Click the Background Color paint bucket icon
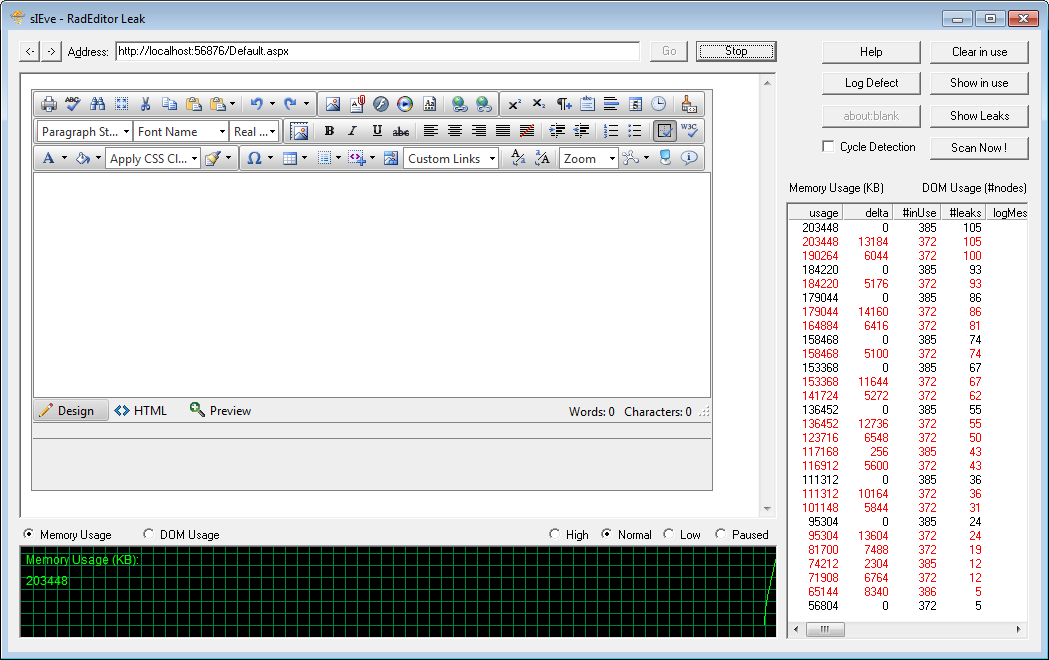Image resolution: width=1049 pixels, height=660 pixels. pos(83,158)
